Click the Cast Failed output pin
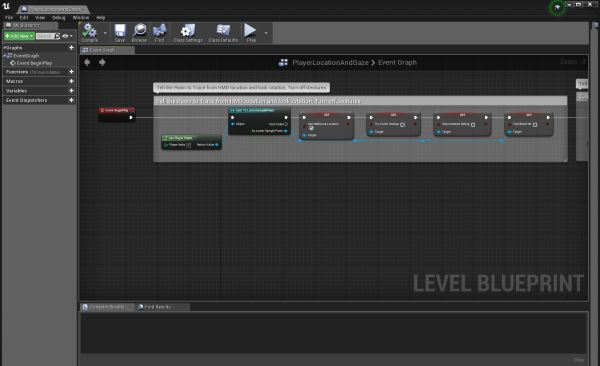The image size is (600, 366). click(x=286, y=124)
